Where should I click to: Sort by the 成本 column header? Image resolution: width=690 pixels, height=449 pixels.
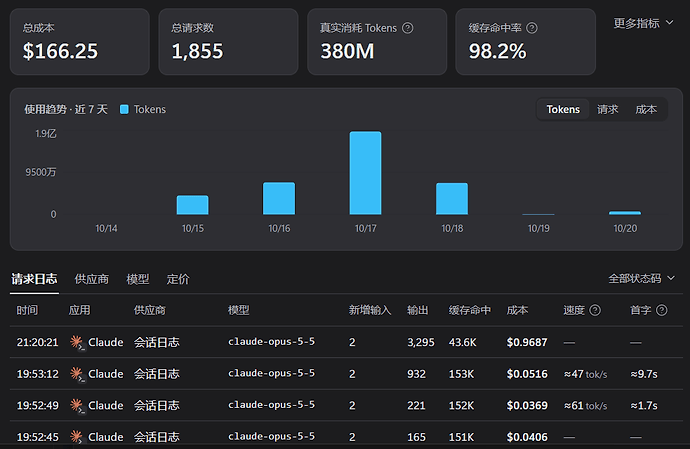click(517, 310)
